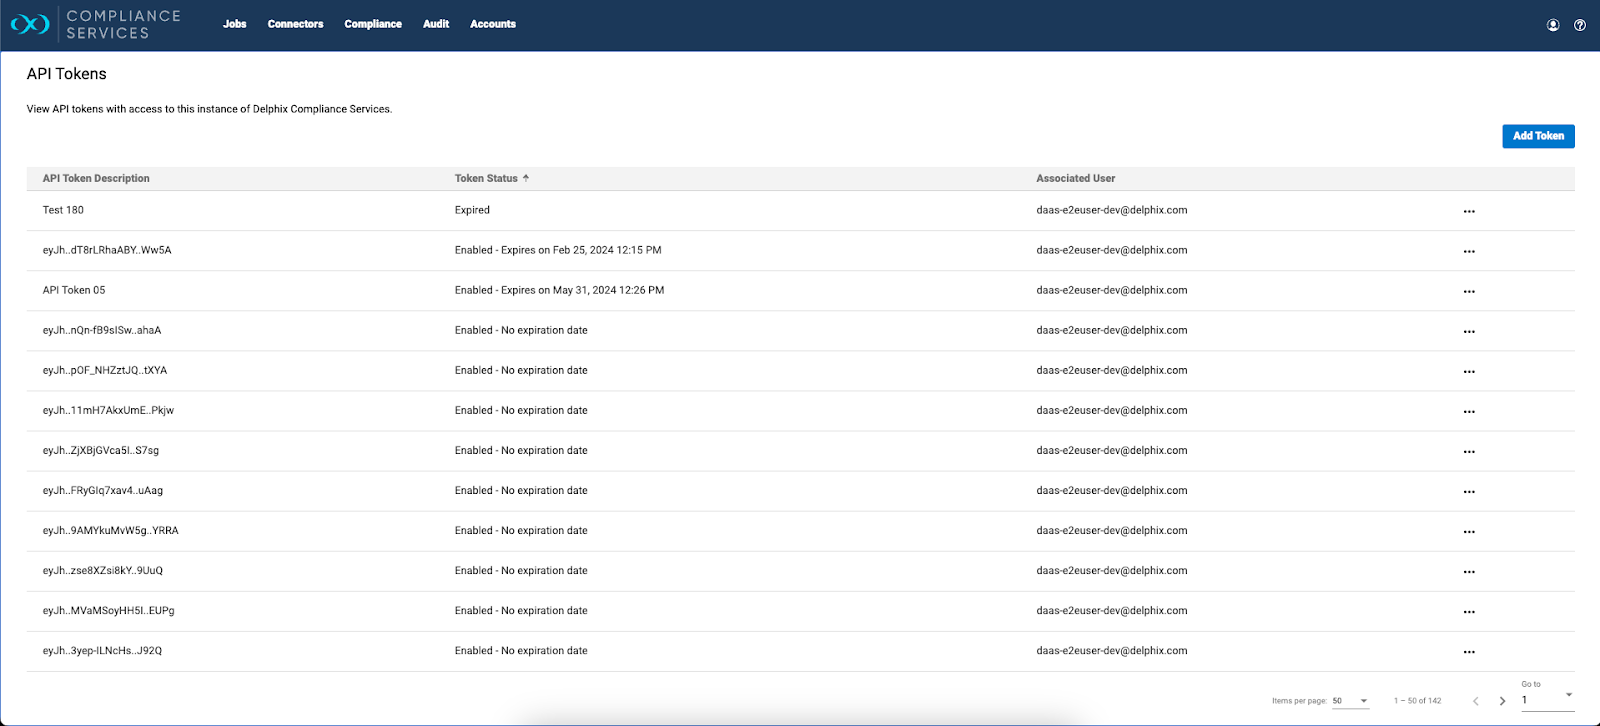This screenshot has width=1600, height=726.
Task: Go to previous page arrow
Action: click(1475, 701)
